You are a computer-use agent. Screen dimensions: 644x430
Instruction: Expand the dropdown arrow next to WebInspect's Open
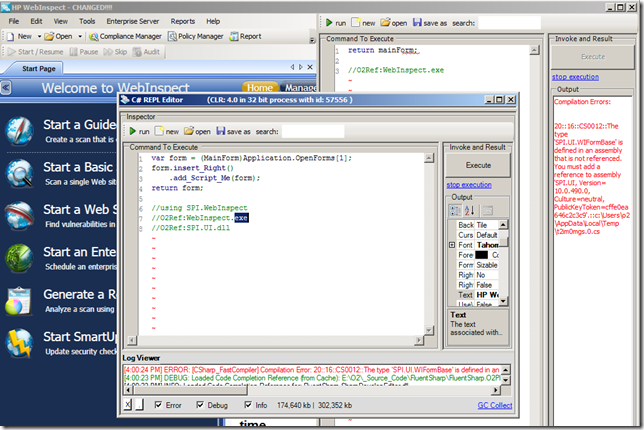pos(81,36)
